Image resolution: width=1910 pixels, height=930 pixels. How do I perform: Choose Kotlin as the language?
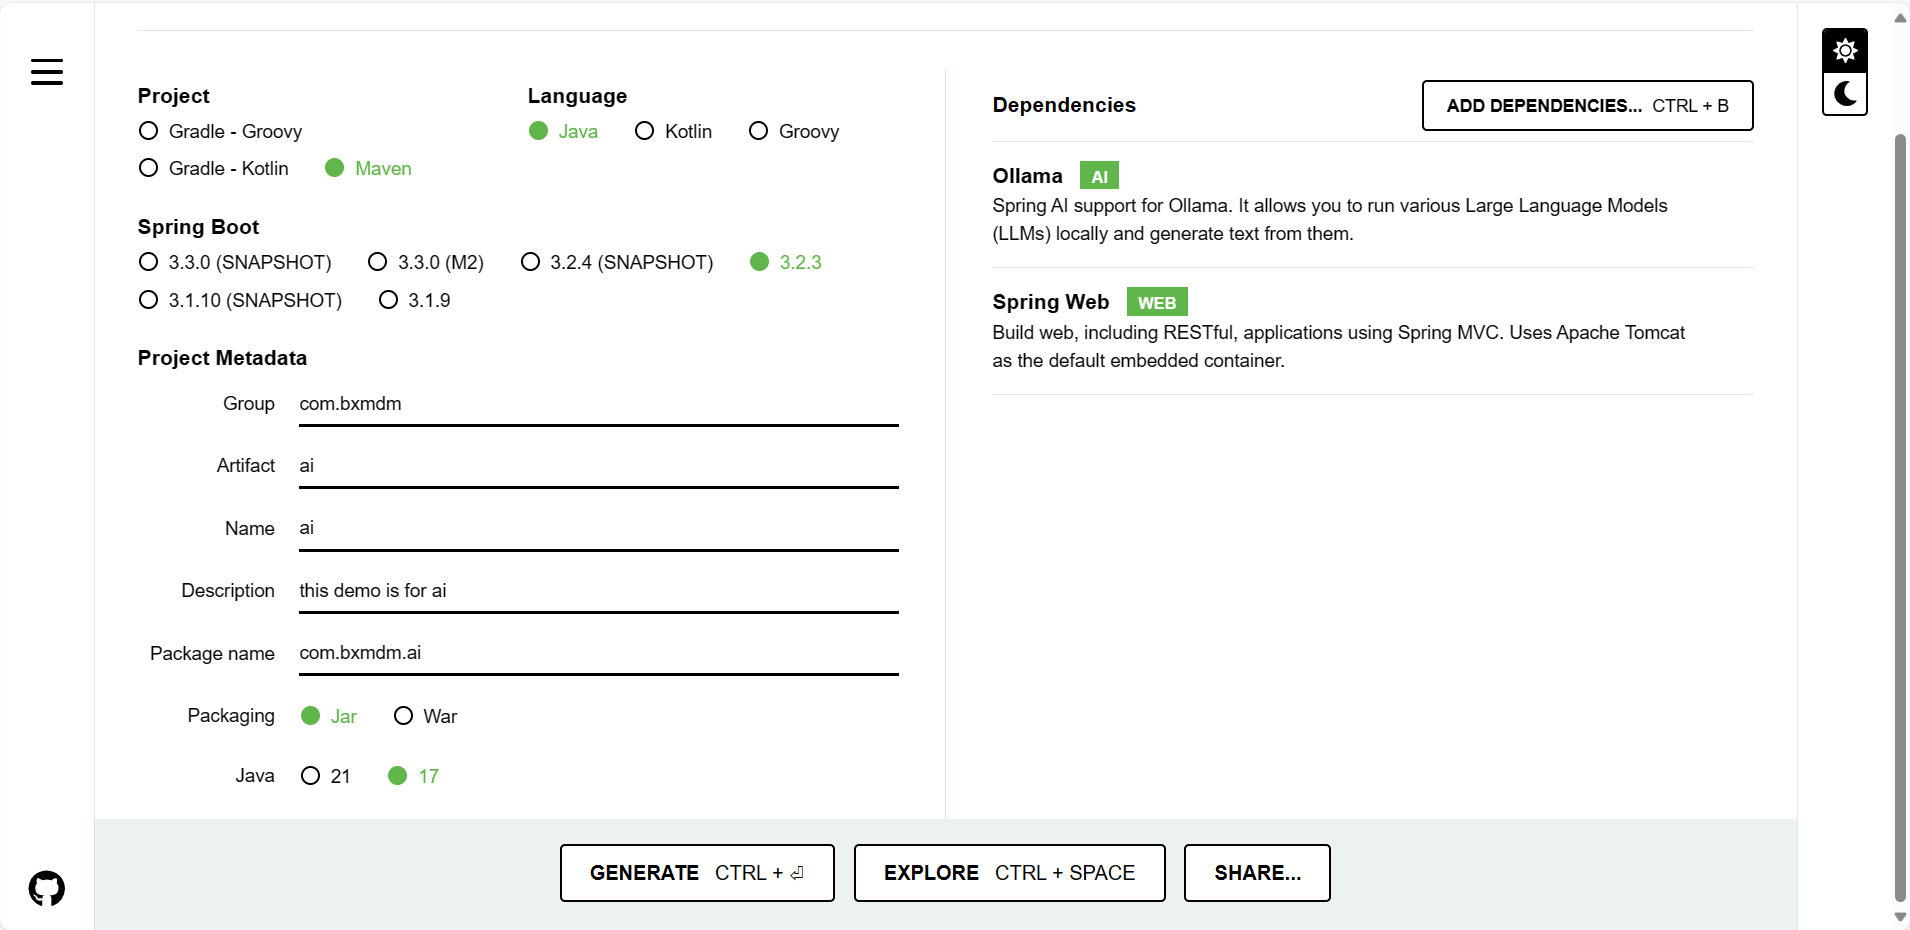click(673, 131)
